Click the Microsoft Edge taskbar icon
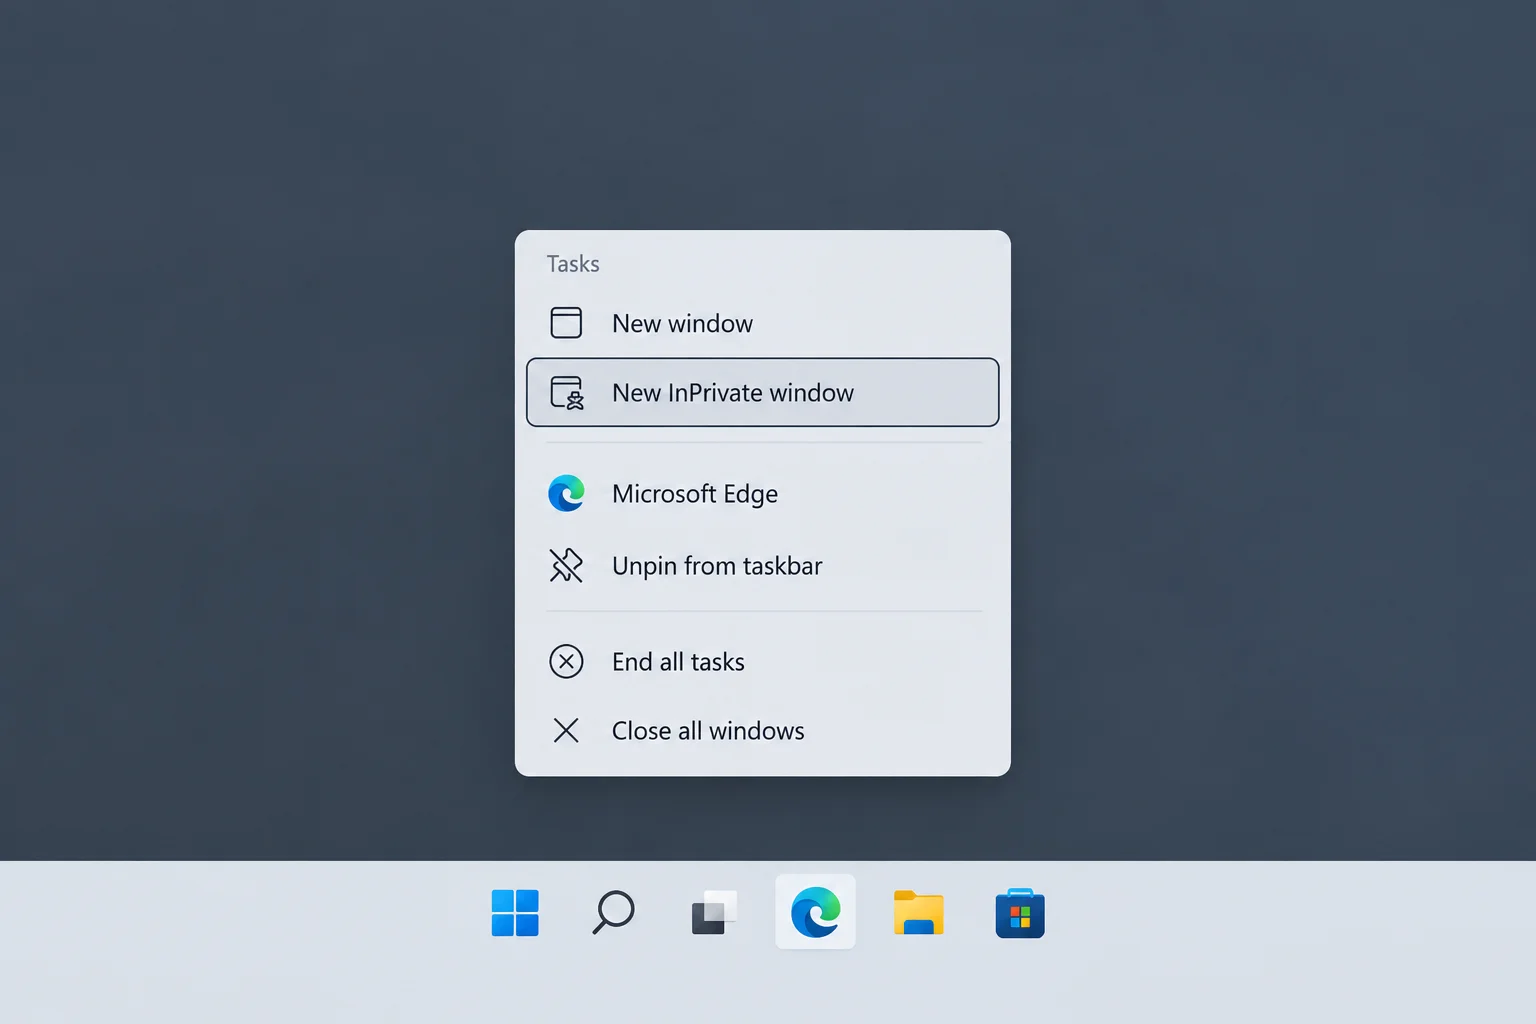Viewport: 1536px width, 1024px height. tap(815, 912)
